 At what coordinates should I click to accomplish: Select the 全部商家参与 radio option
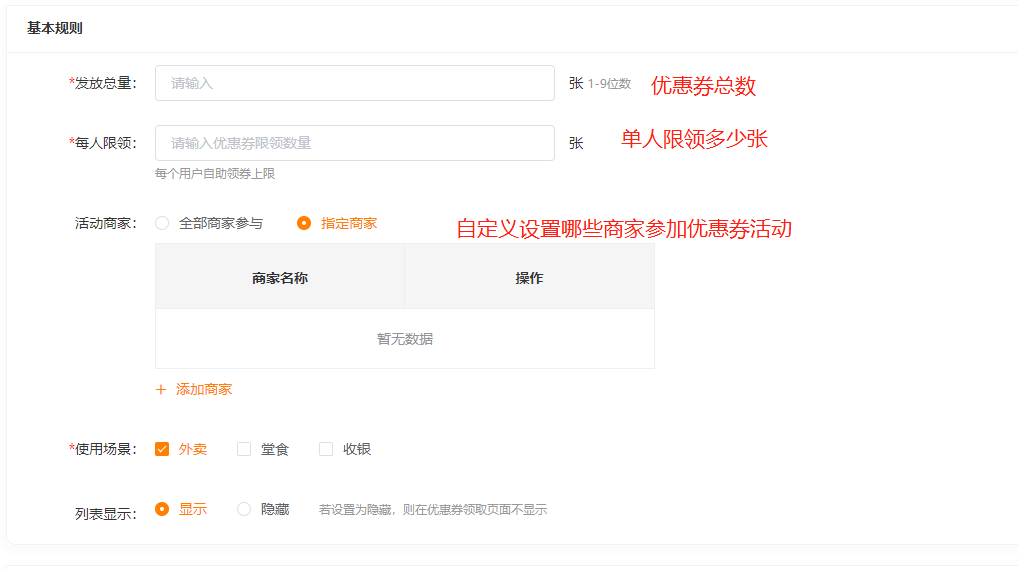162,223
